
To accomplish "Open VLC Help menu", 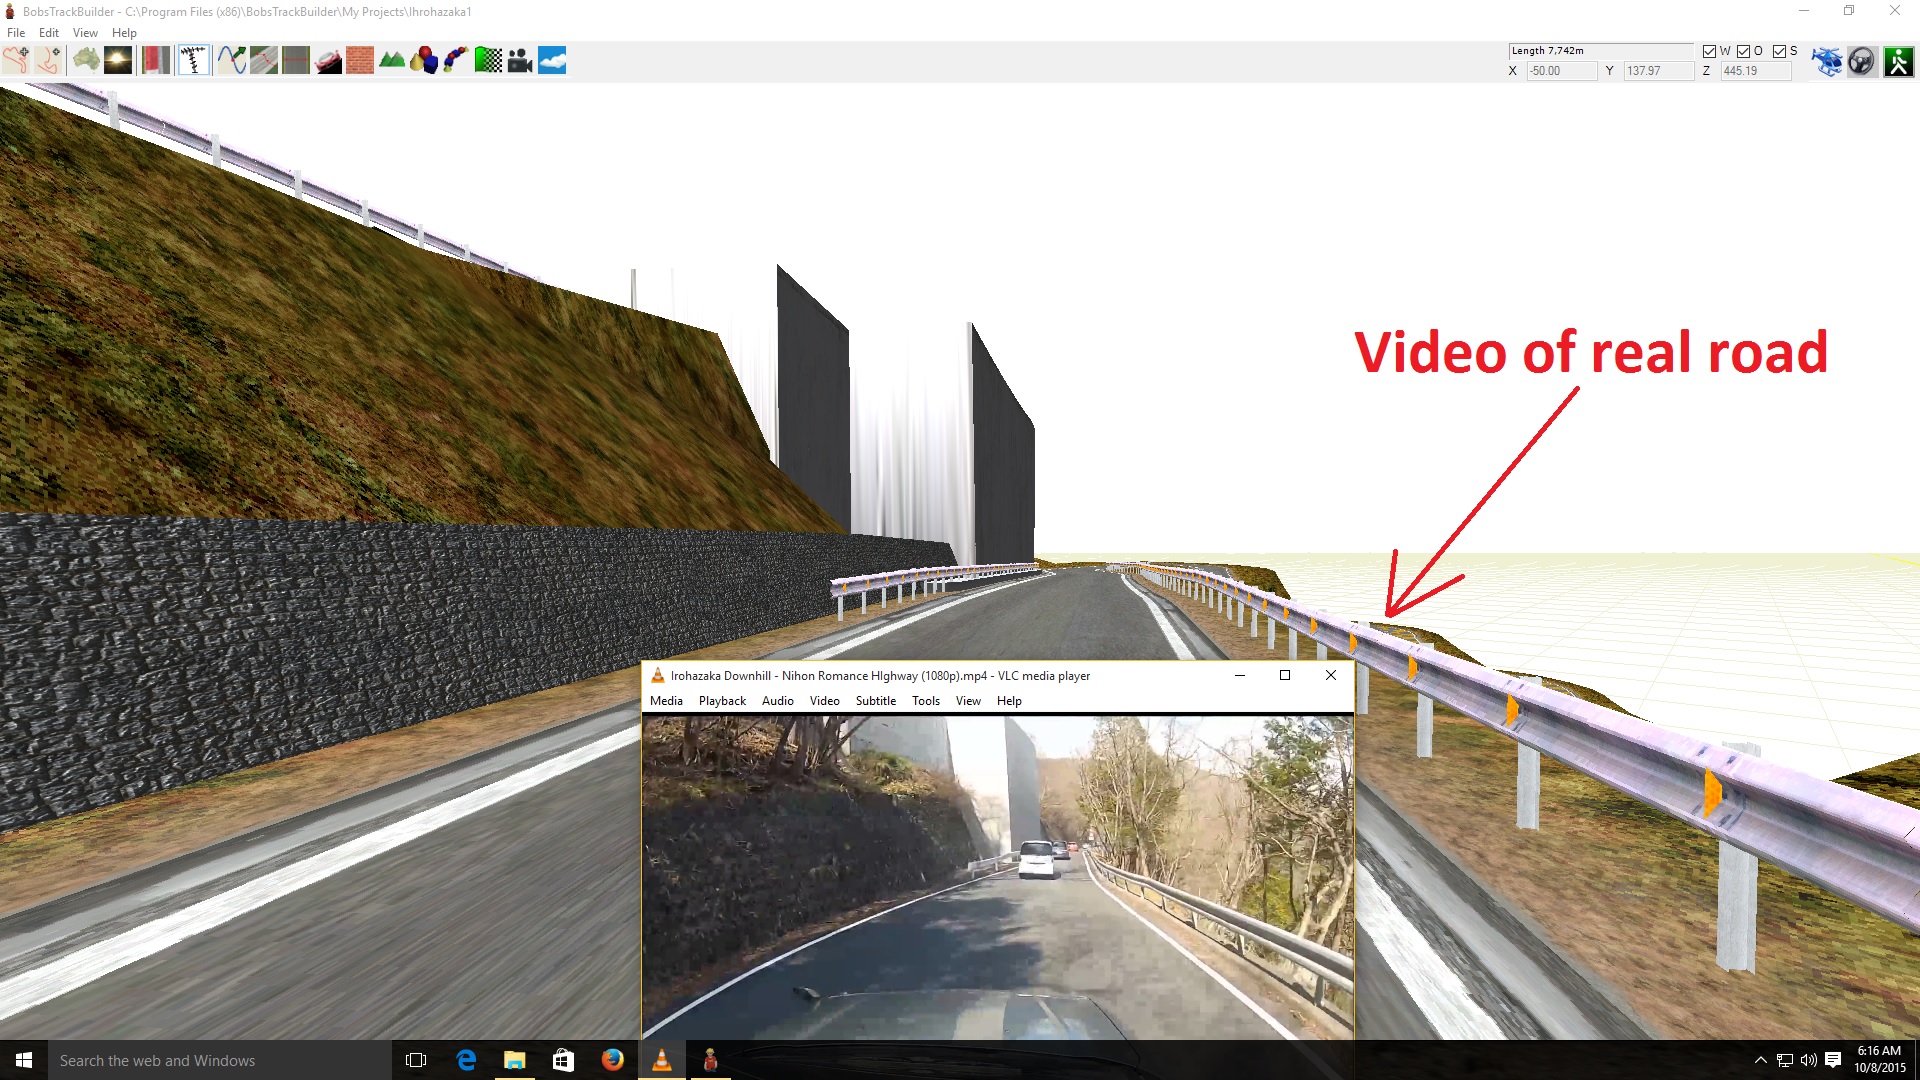I will click(x=1009, y=701).
